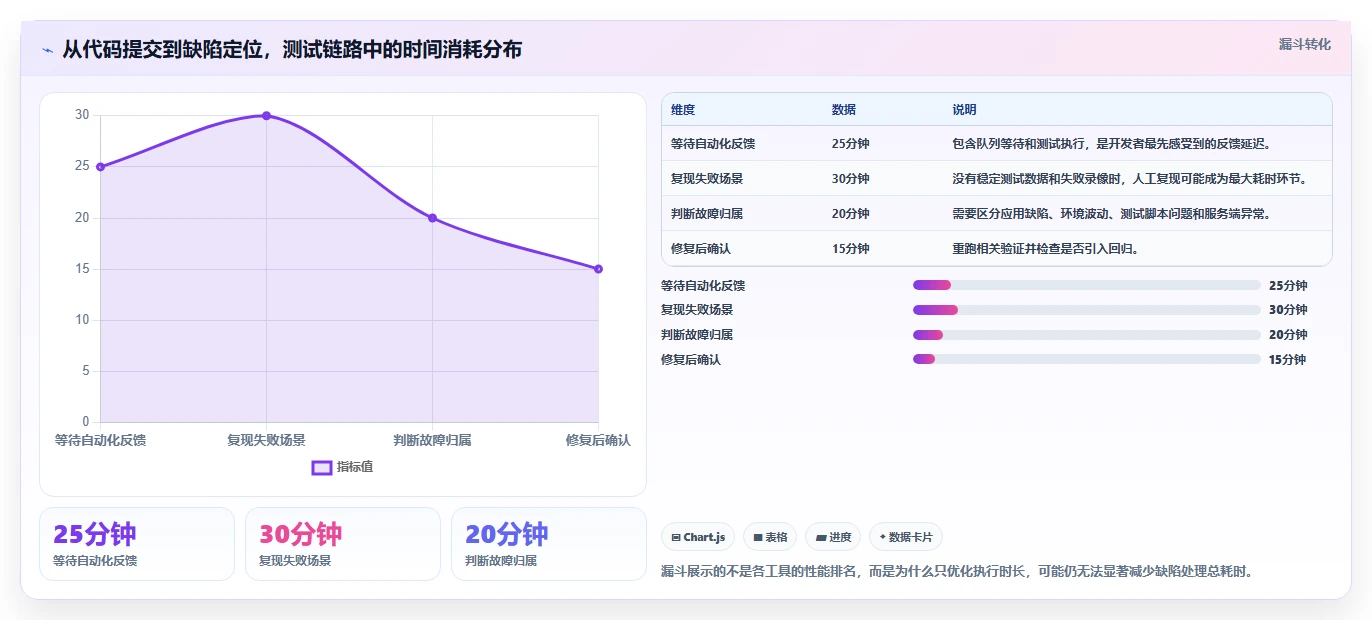The image size is (1372, 620).
Task: Click the 25分钟 value beside the progress bars
Action: [1288, 285]
